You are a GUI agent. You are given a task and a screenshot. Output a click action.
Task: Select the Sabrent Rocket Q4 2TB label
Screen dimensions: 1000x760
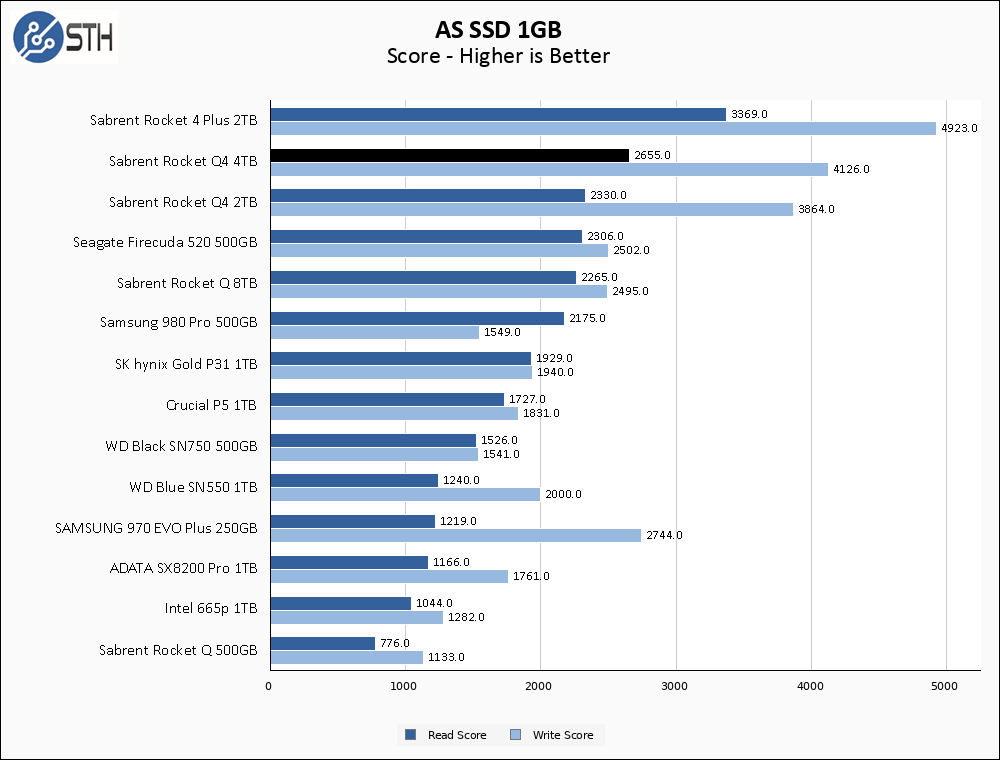pyautogui.click(x=183, y=202)
